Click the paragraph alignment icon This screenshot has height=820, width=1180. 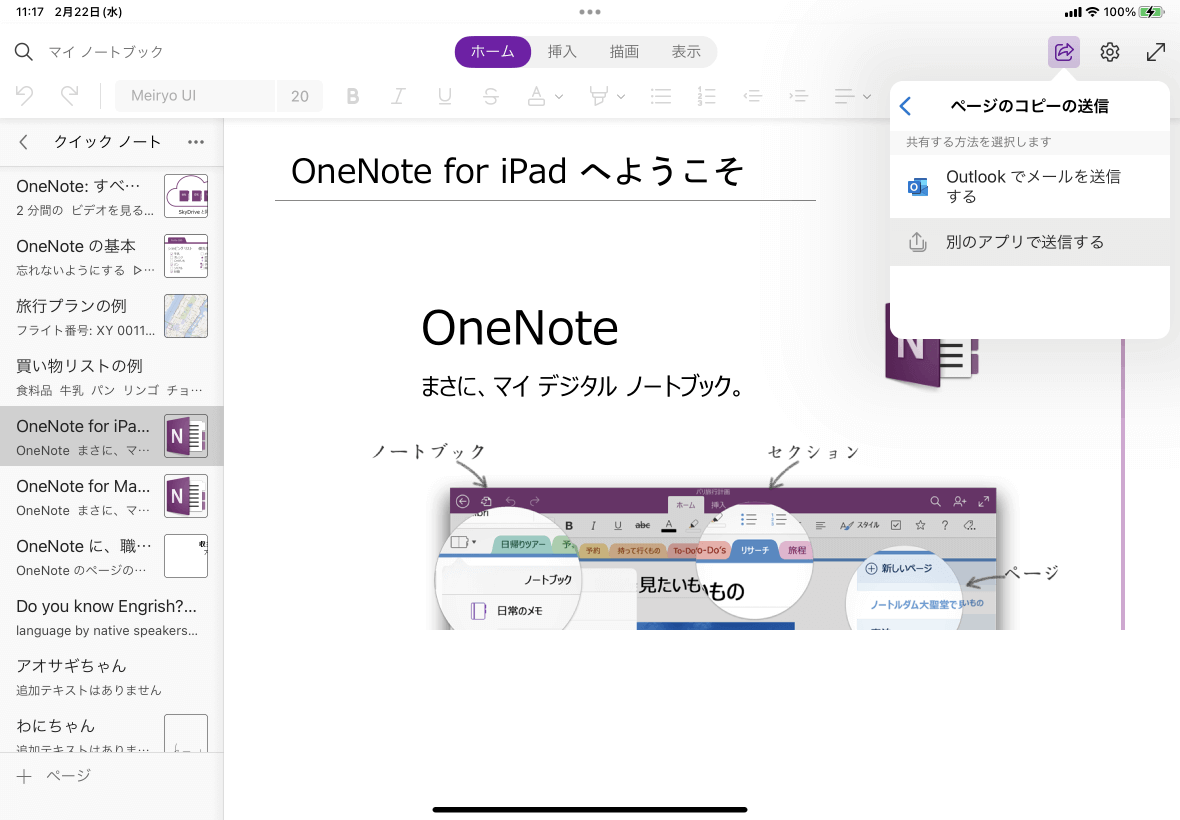pyautogui.click(x=844, y=96)
